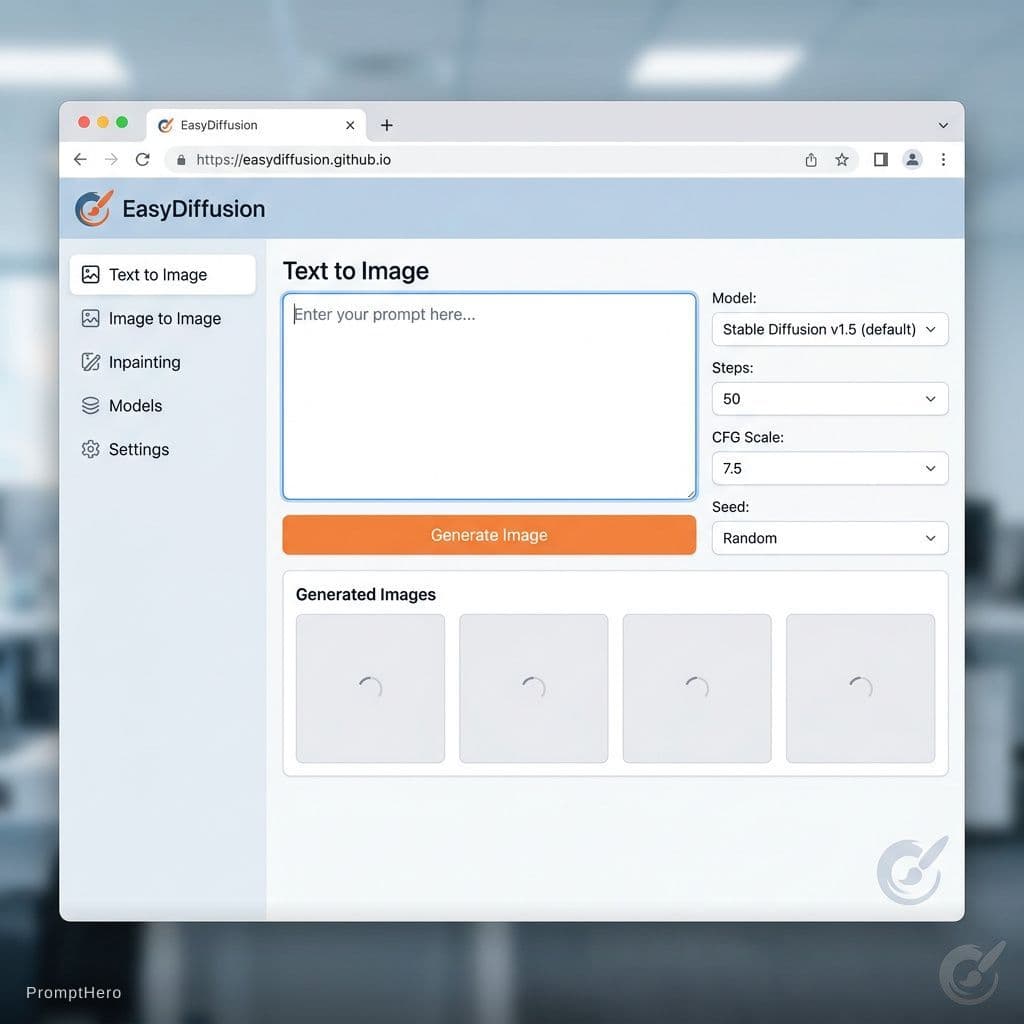
Task: Close the EasyDiffusion tab
Action: point(350,125)
